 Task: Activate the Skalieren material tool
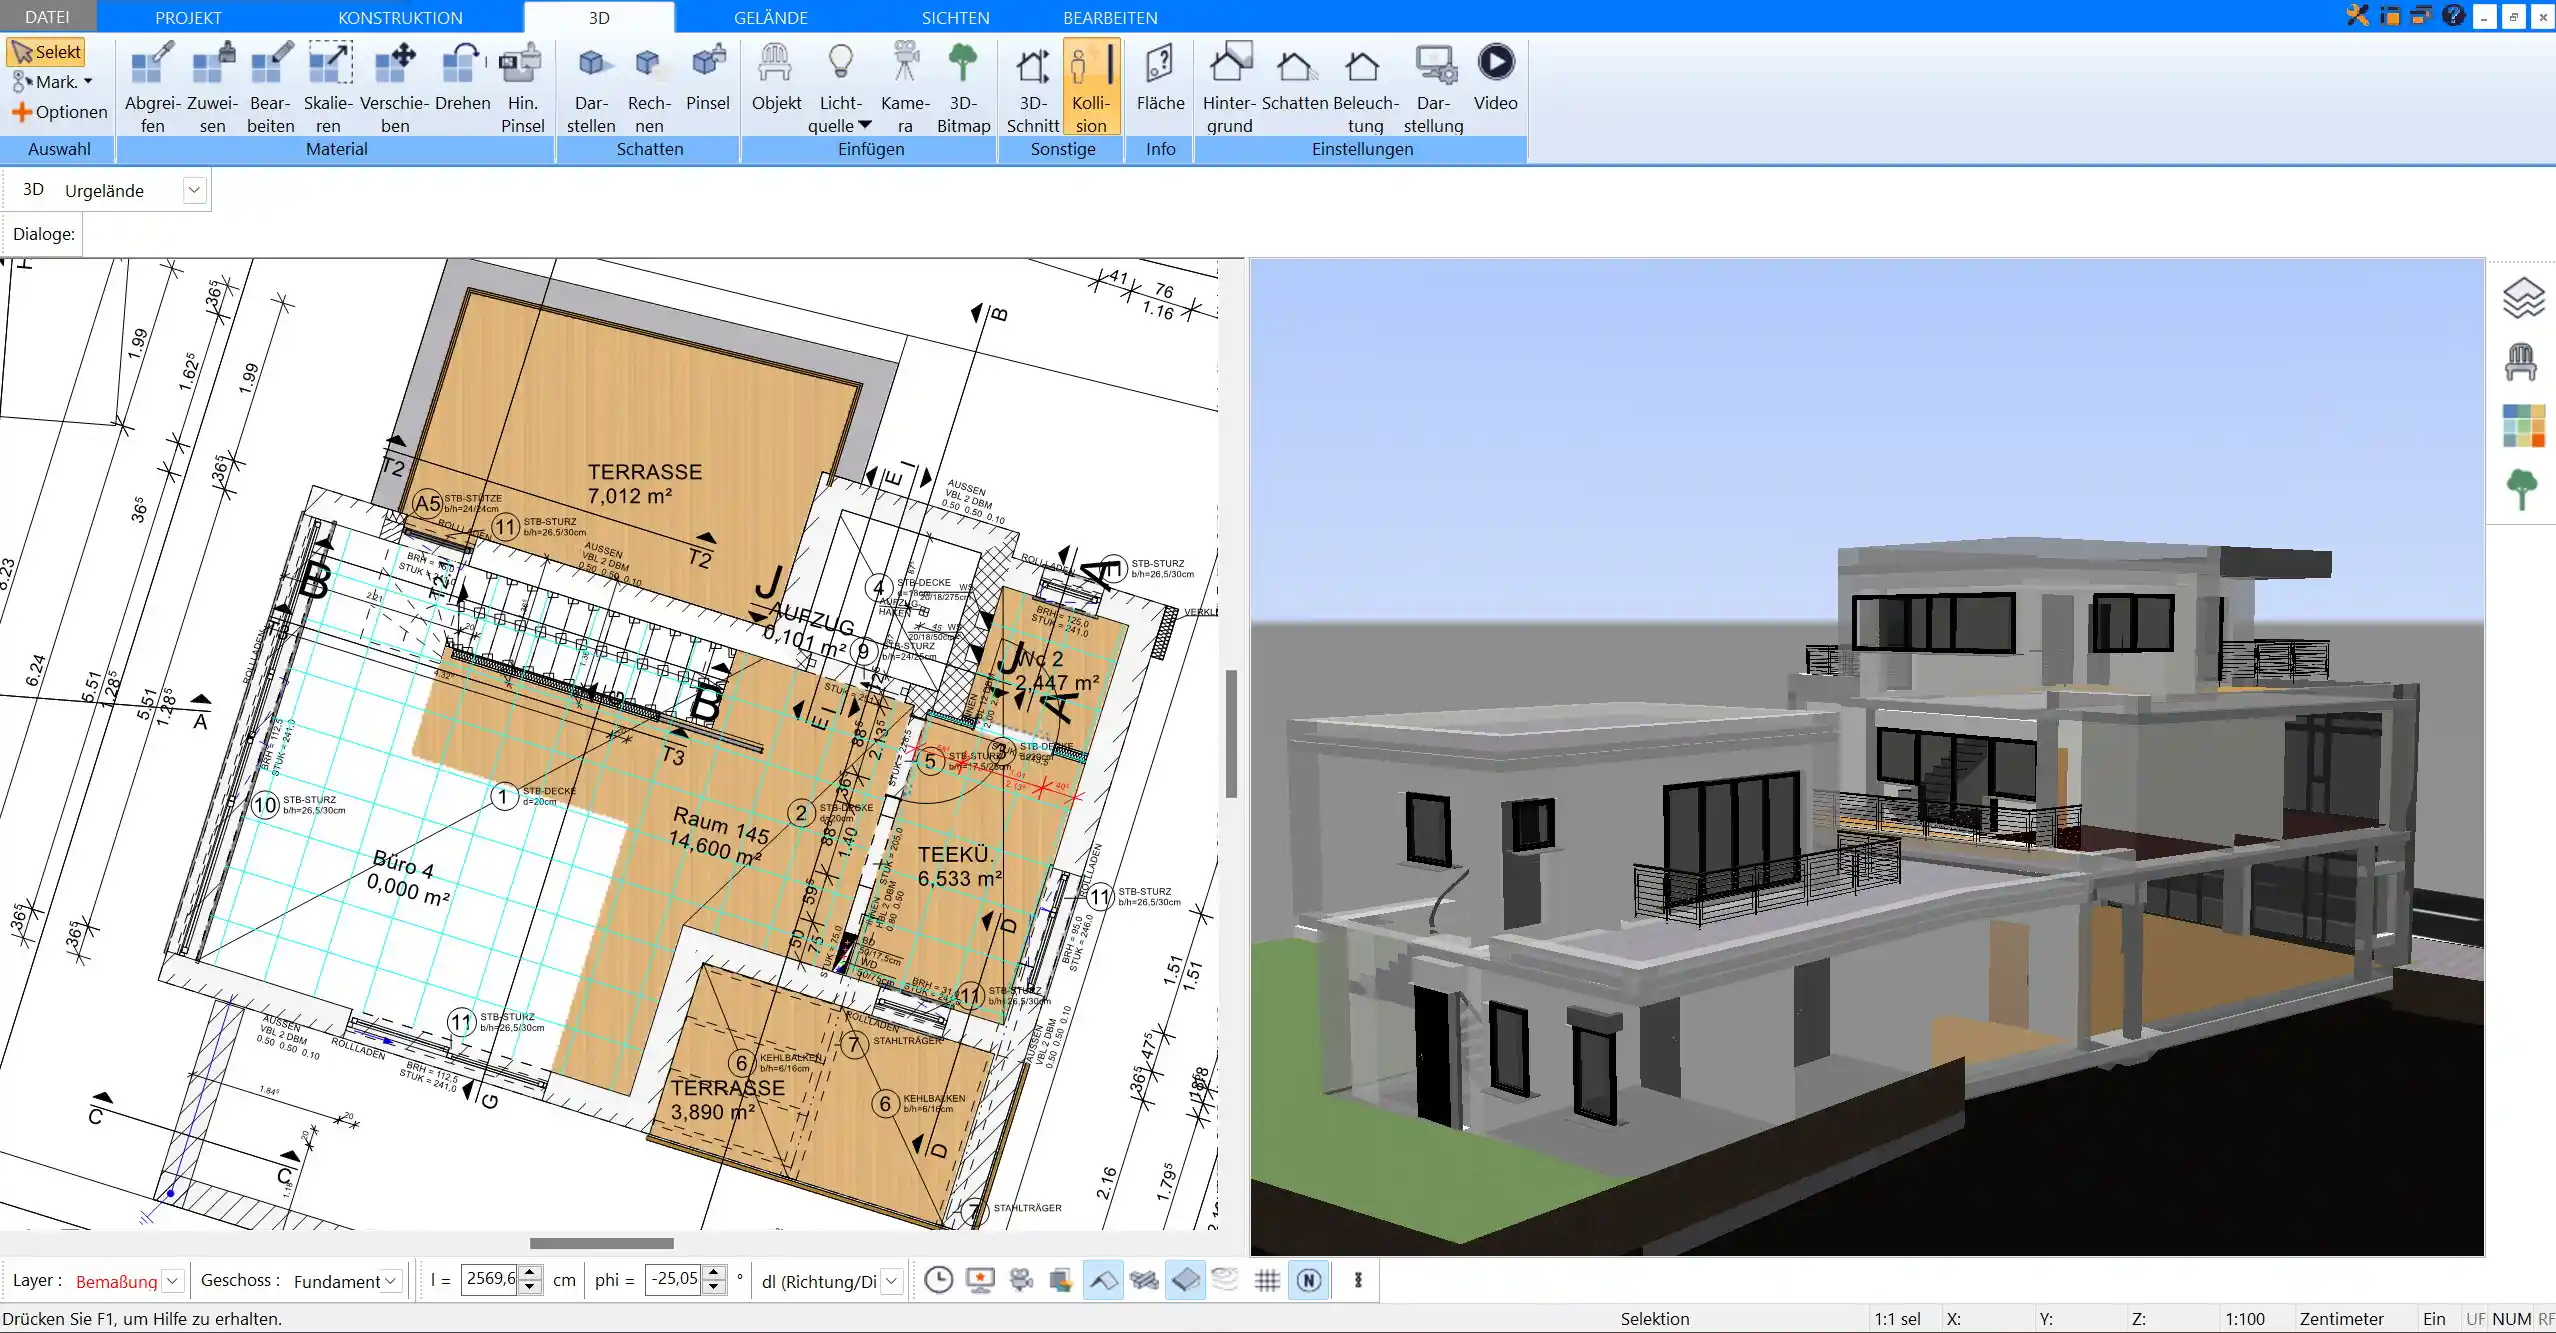pyautogui.click(x=328, y=88)
